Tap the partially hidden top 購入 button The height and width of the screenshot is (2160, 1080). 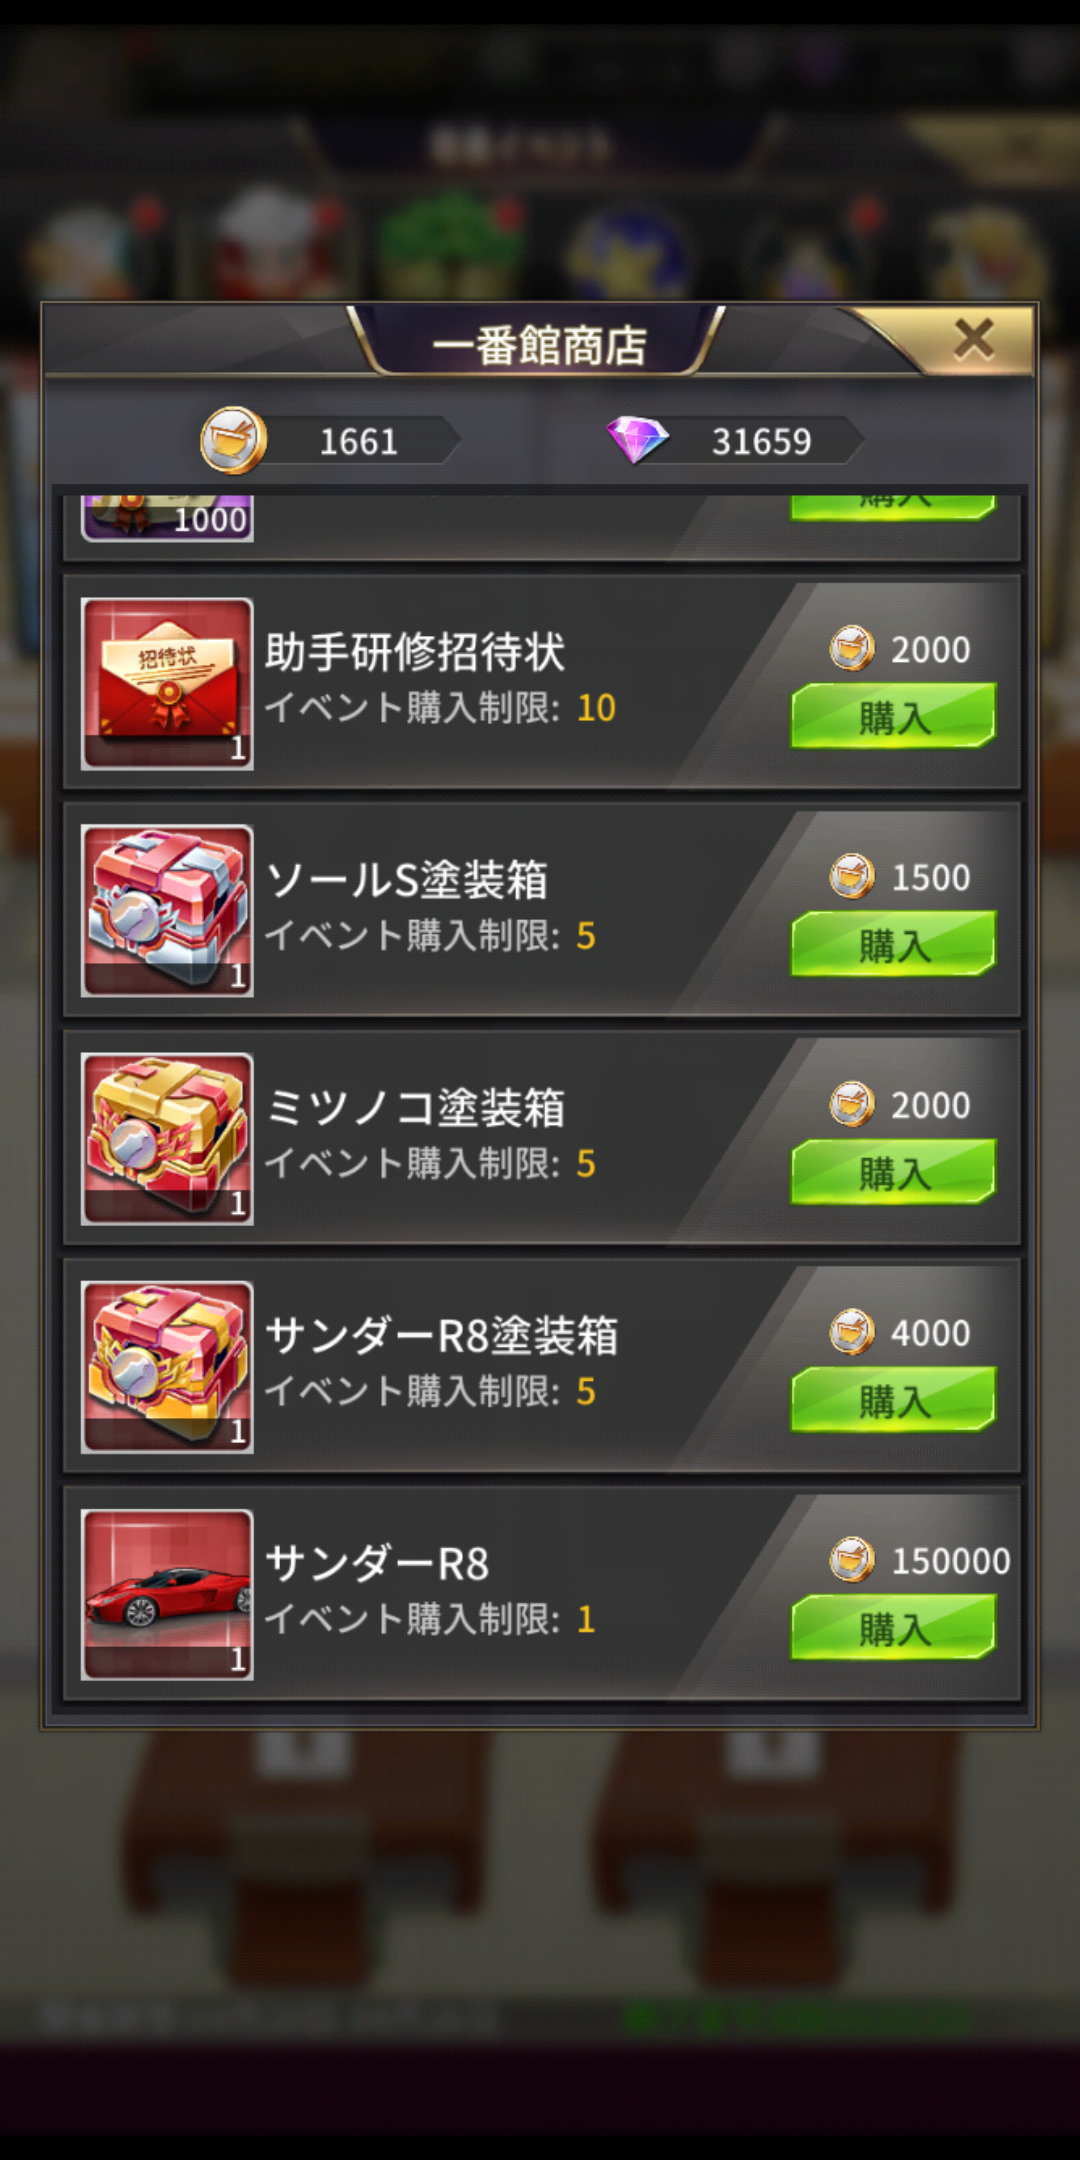893,507
